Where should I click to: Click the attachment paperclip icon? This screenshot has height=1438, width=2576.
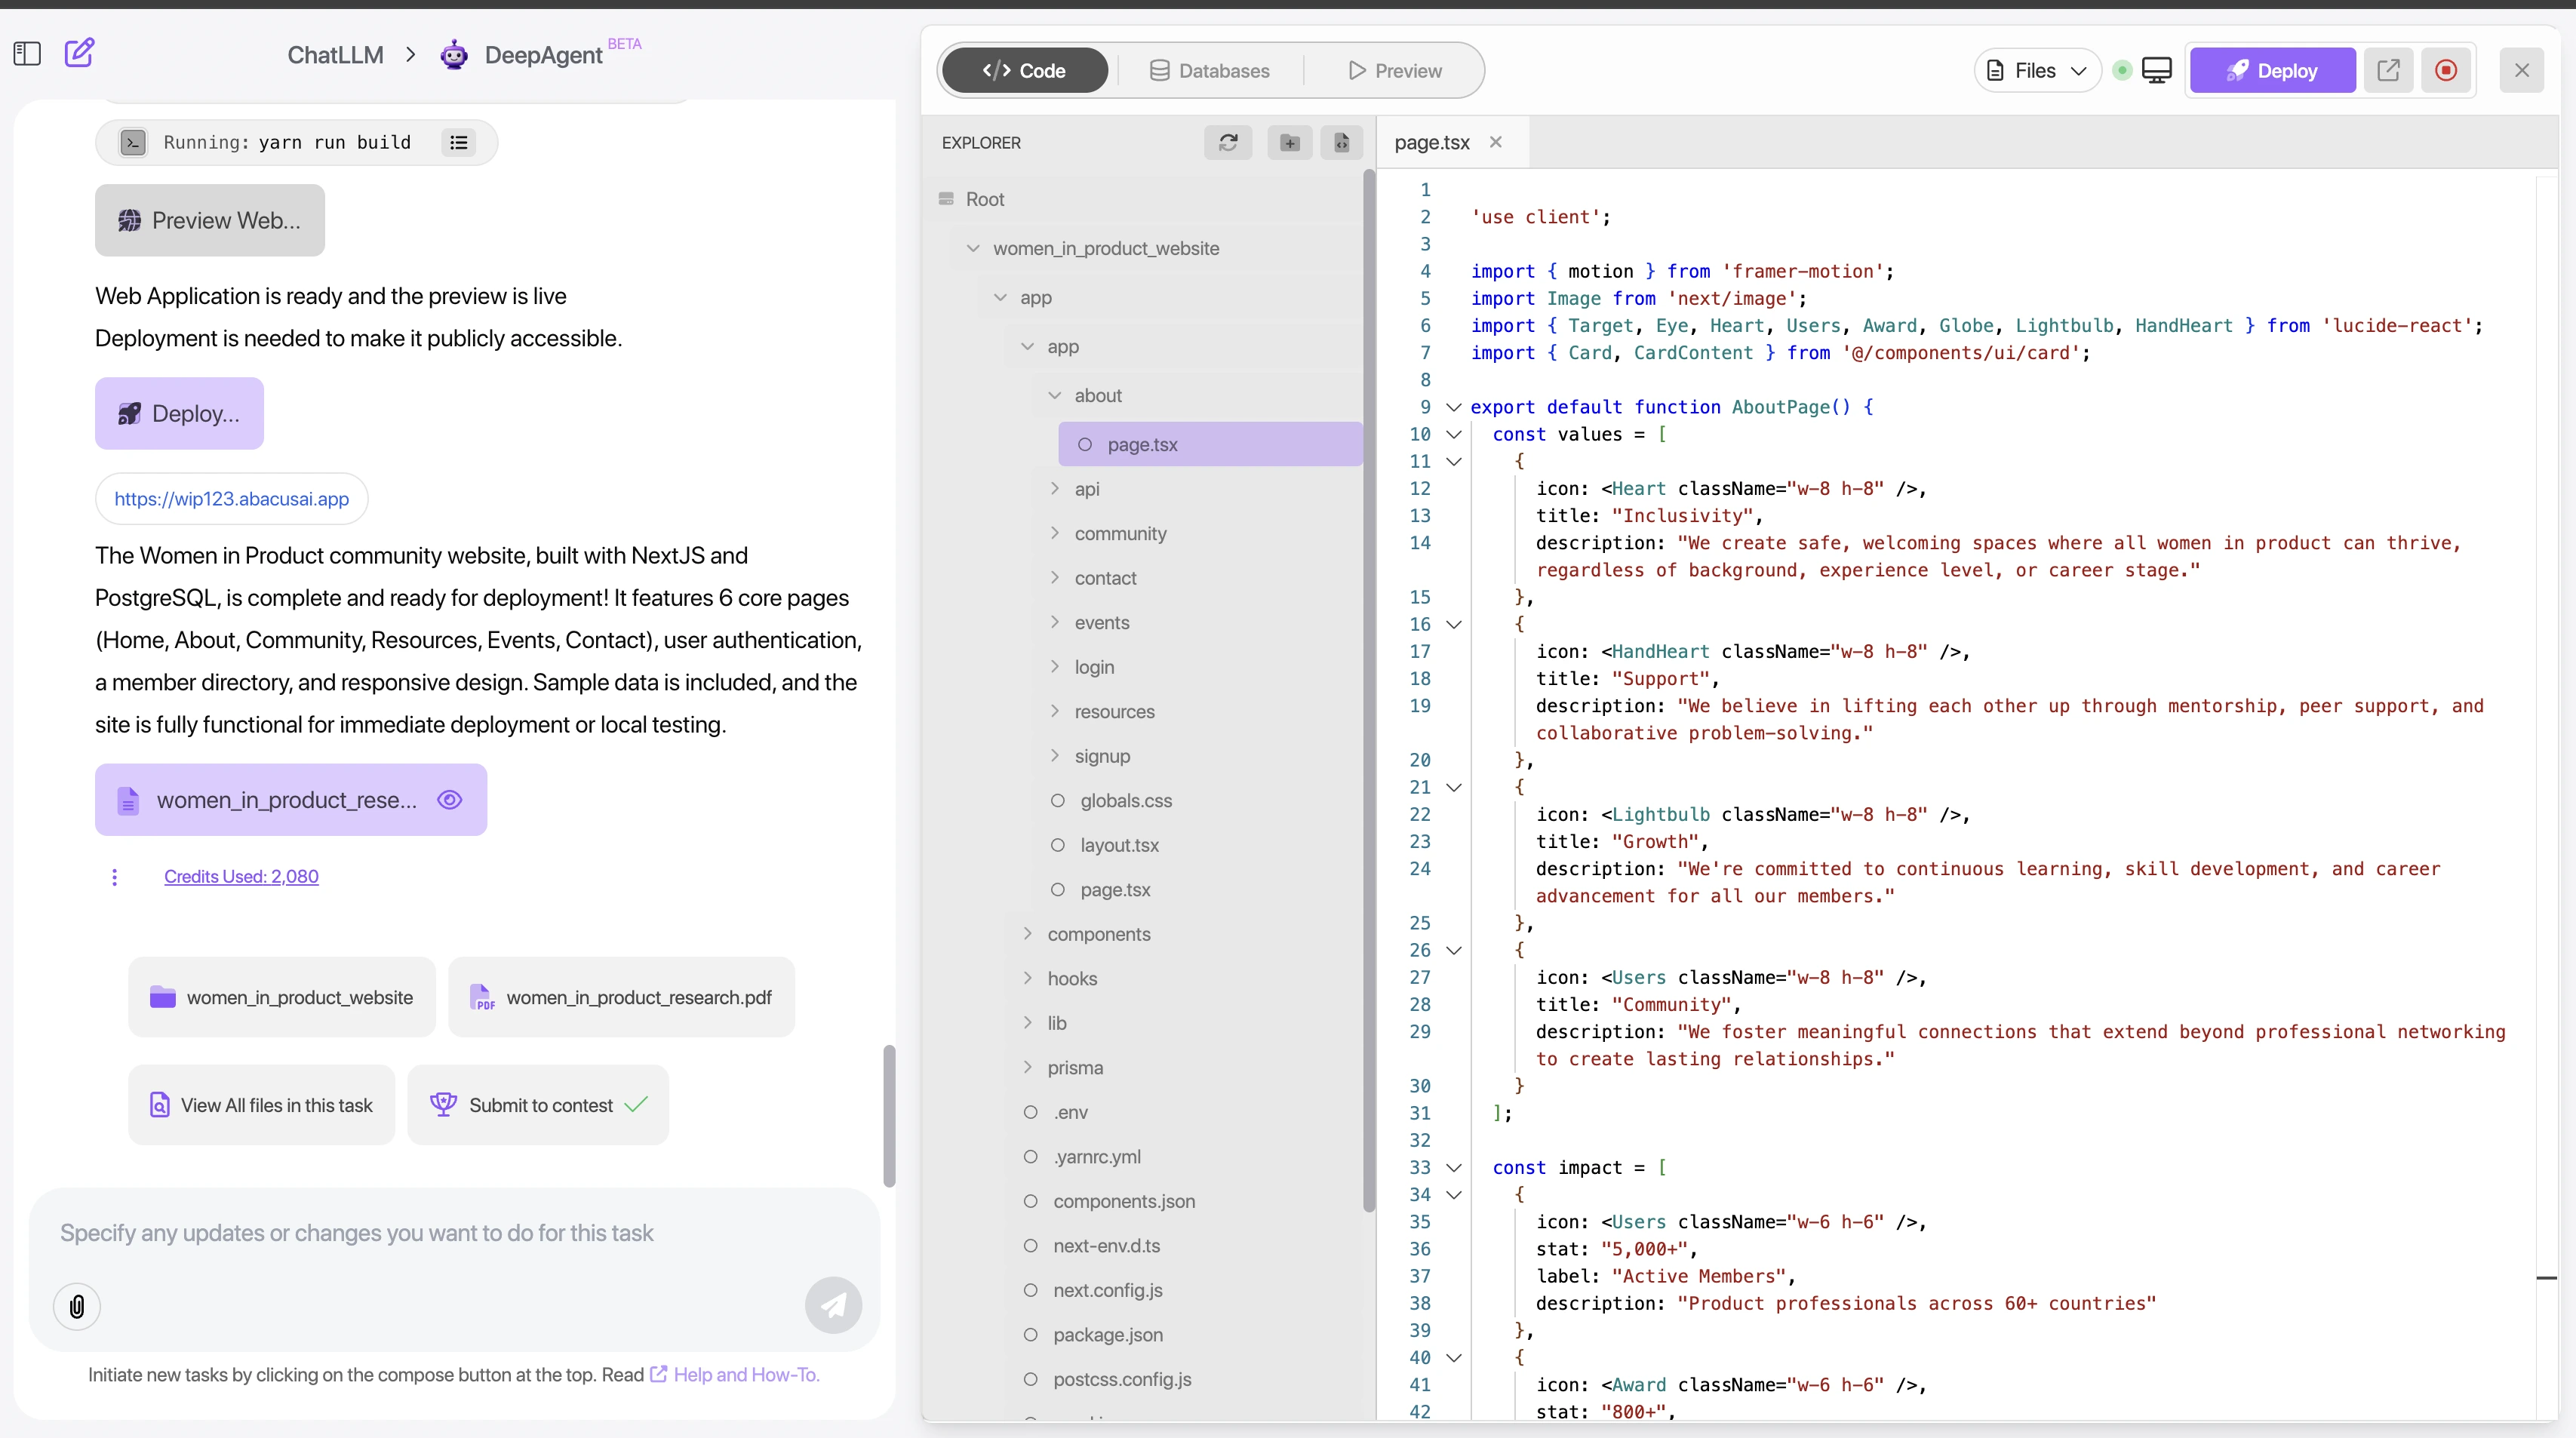coord(77,1306)
